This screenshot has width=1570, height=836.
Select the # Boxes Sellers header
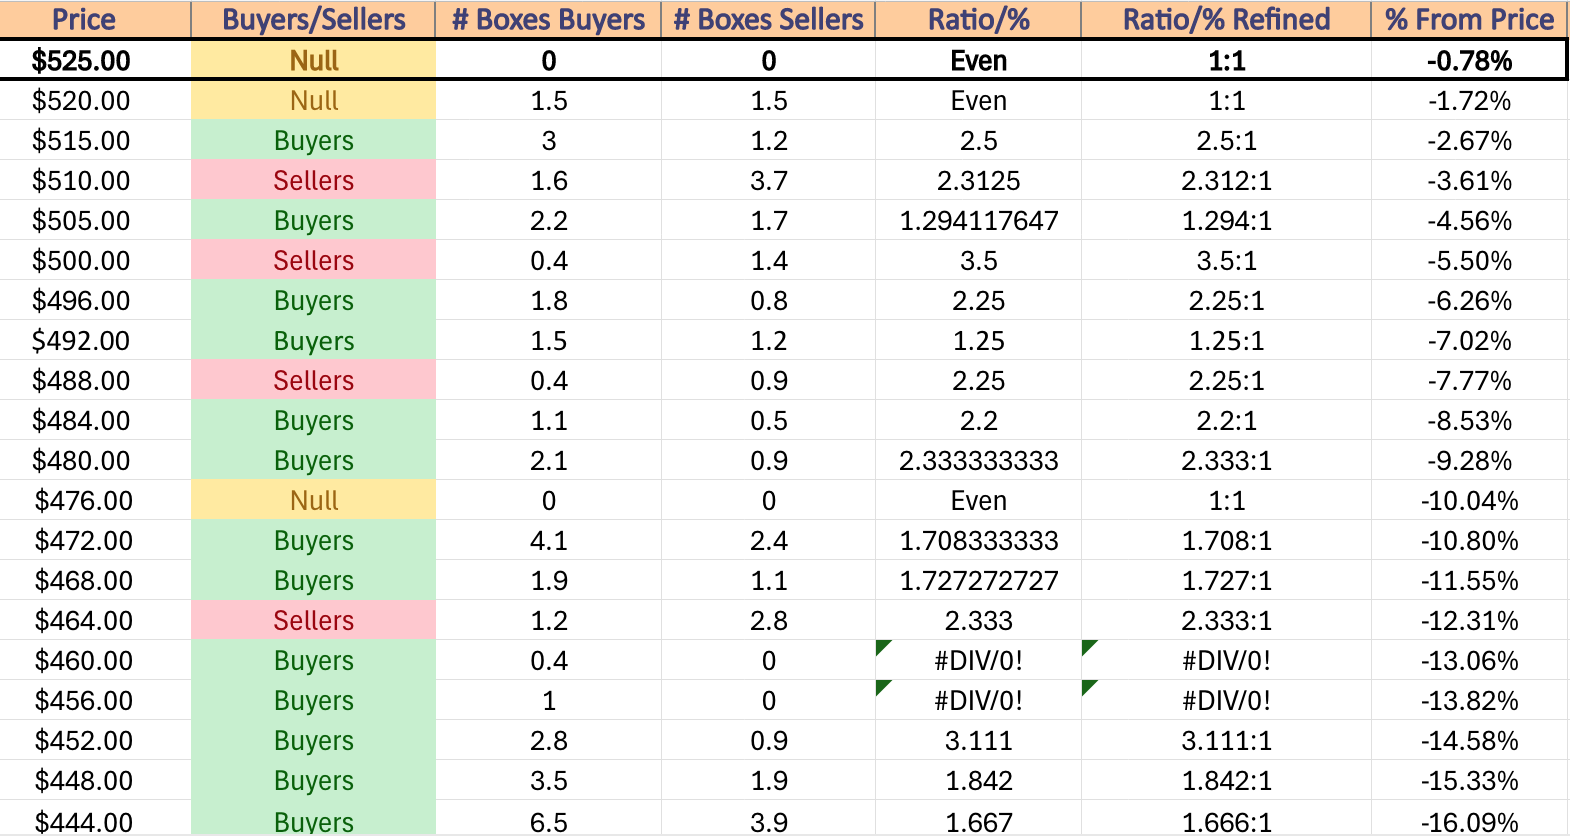point(768,19)
